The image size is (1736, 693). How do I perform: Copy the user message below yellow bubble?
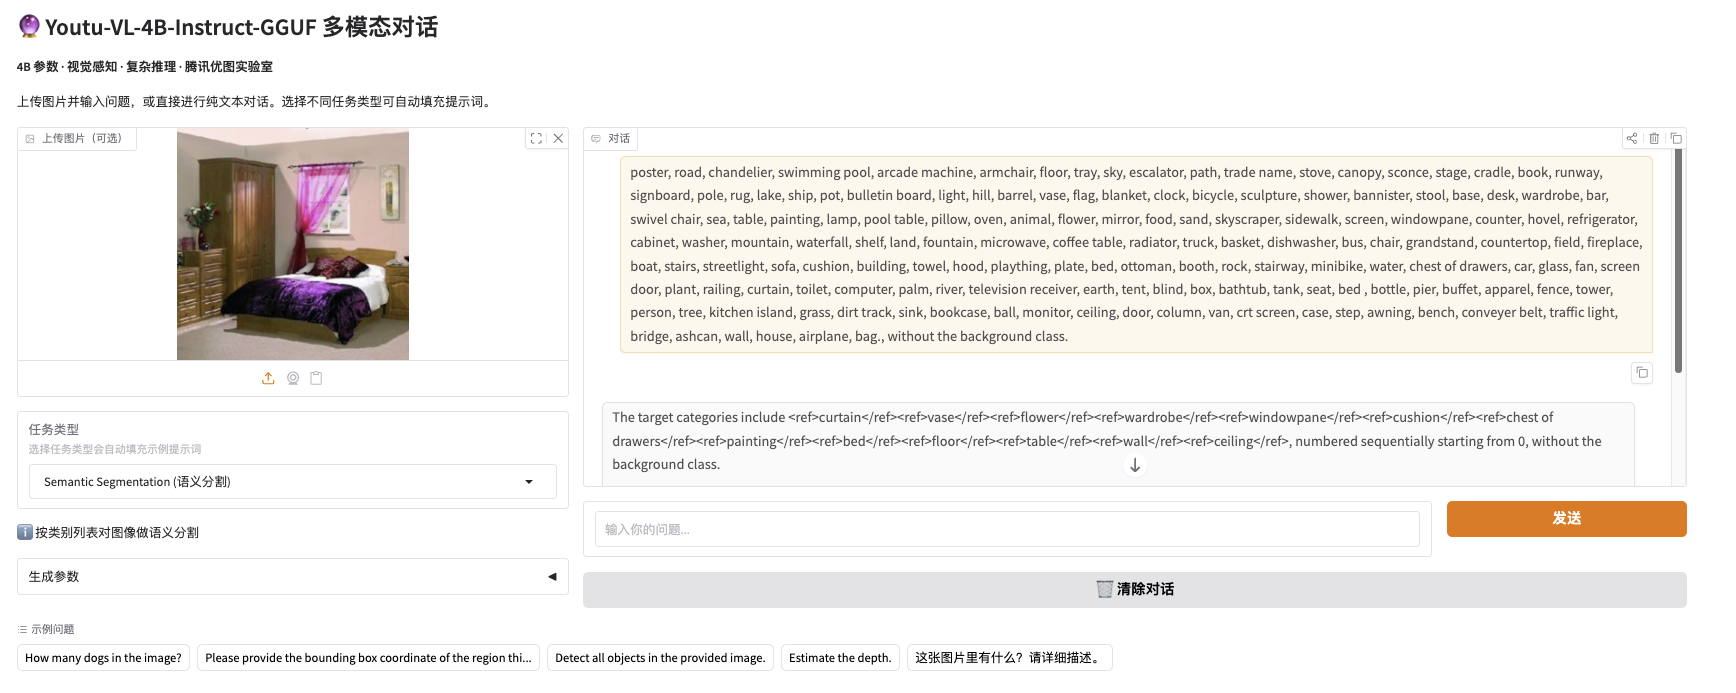click(x=1642, y=372)
